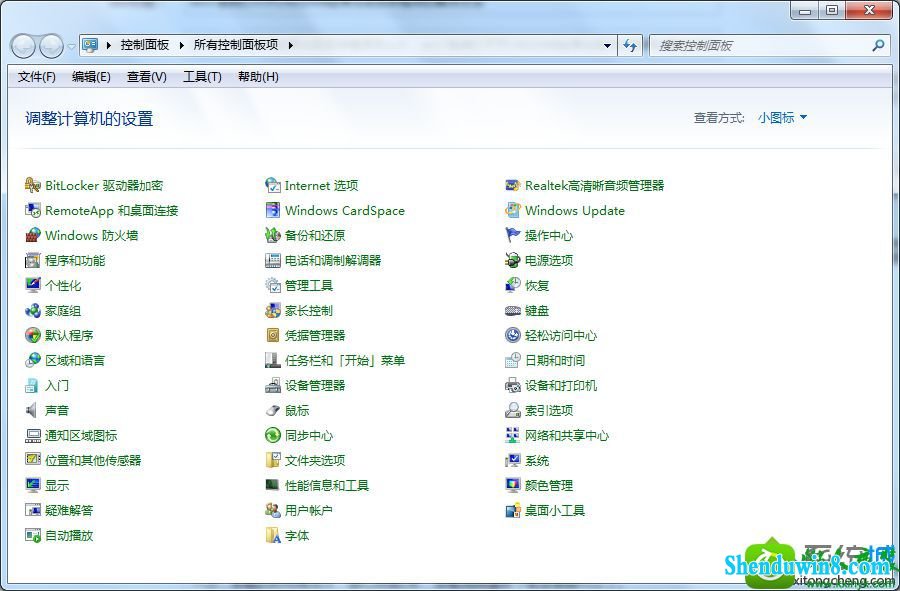Expand the address bar history dropdown arrow

[x=607, y=45]
